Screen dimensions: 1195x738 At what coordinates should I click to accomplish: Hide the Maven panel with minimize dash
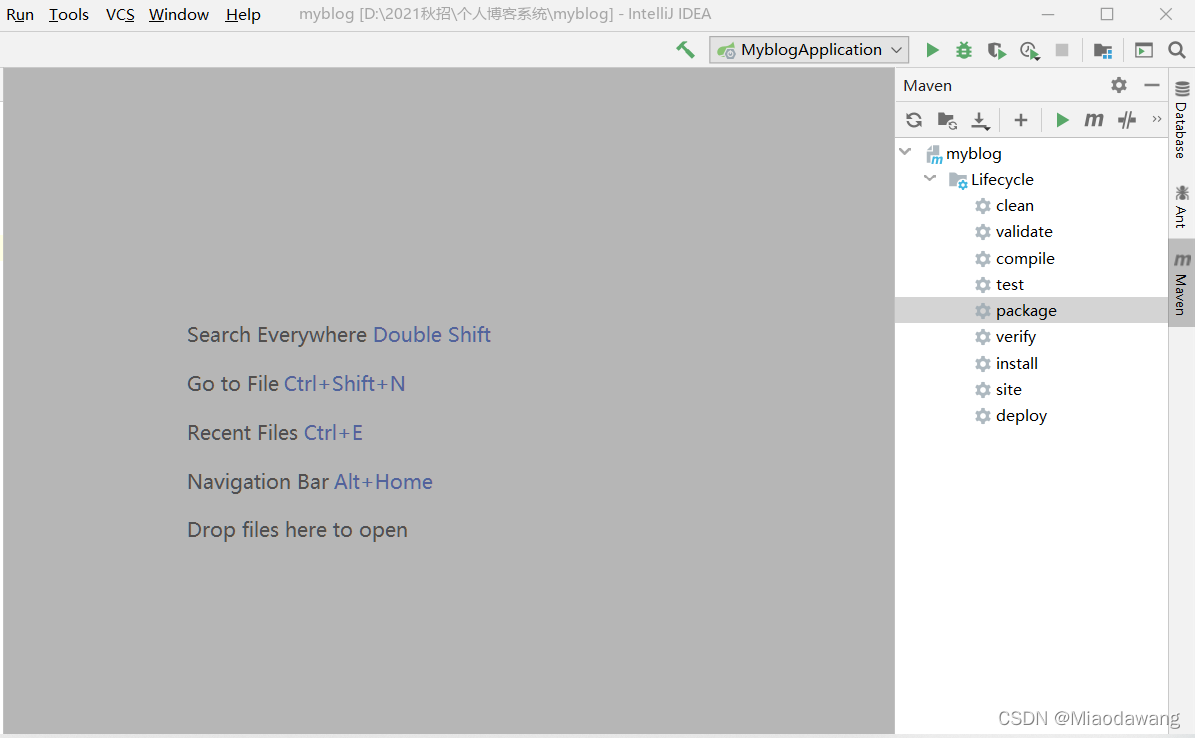1152,86
